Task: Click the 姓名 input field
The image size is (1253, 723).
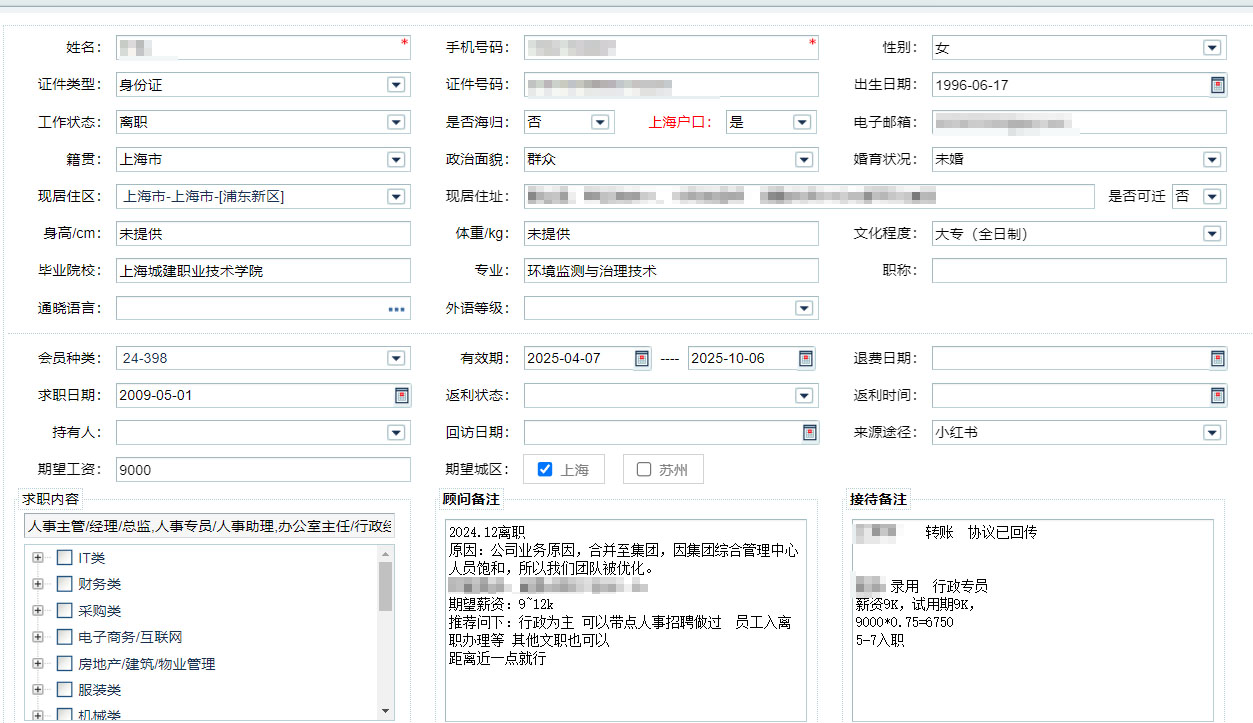Action: tap(263, 48)
